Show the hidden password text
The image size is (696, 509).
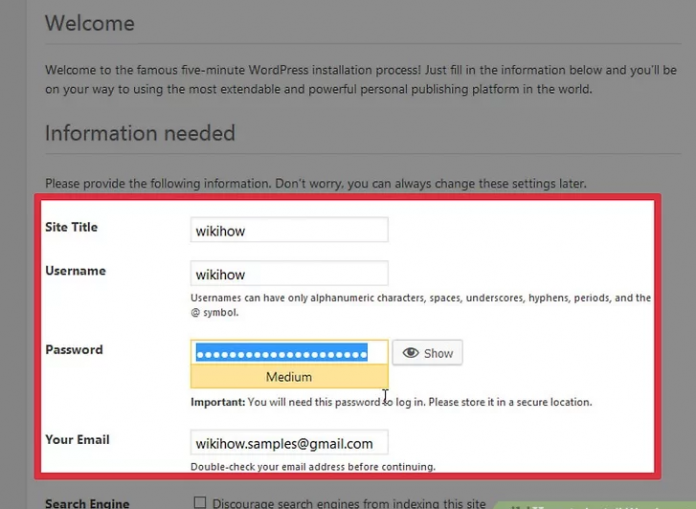428,353
